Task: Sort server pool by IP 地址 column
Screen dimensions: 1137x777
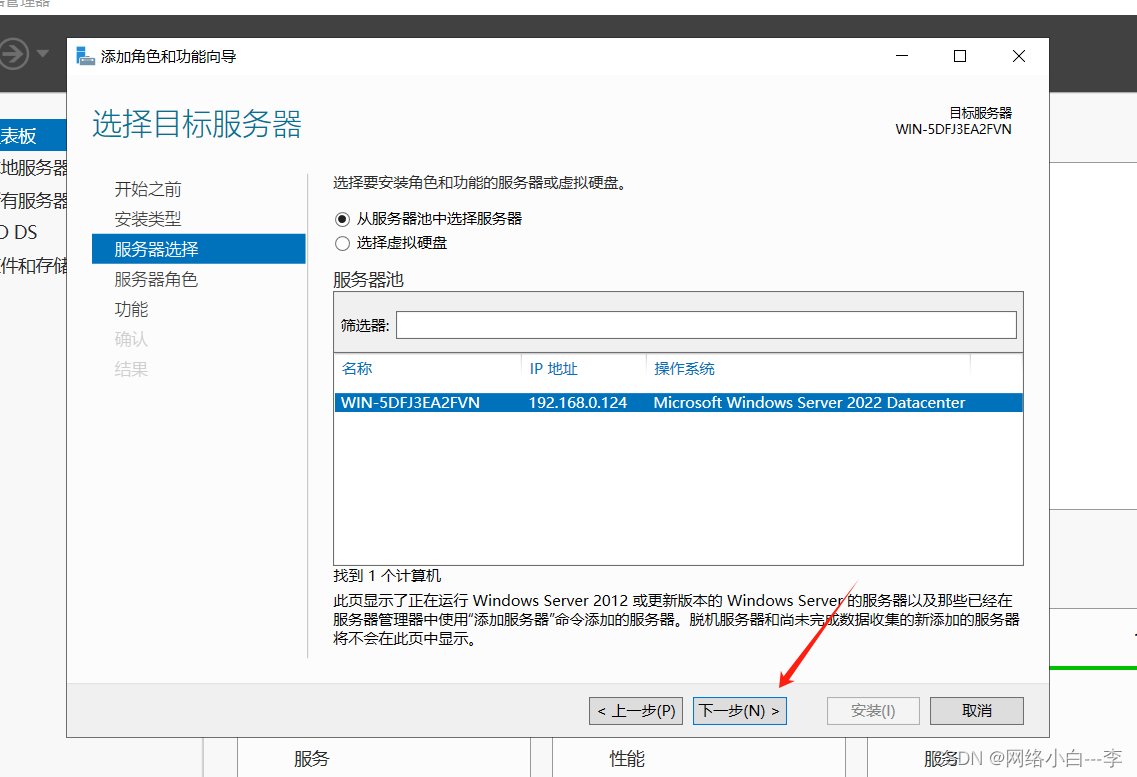Action: (553, 368)
